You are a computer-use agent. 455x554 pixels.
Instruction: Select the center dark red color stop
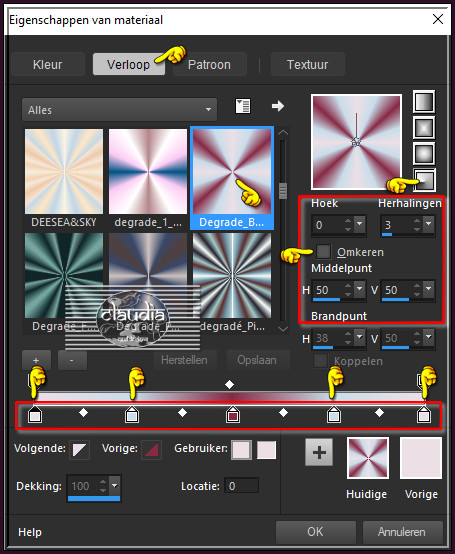click(x=232, y=414)
